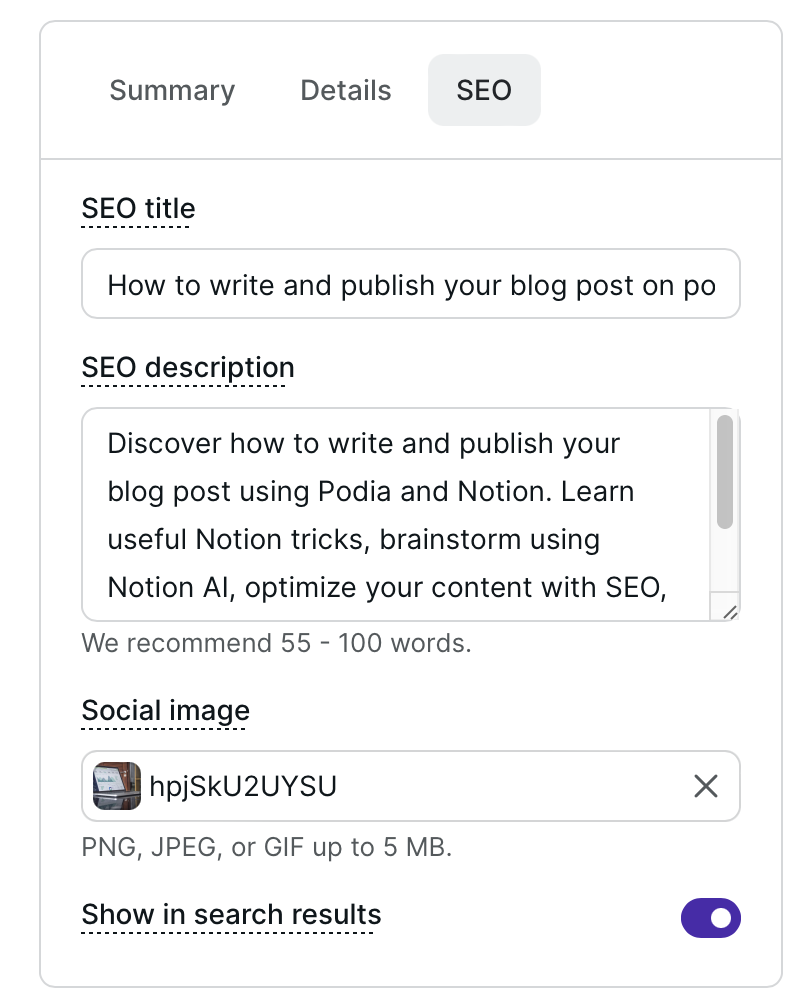Screen dimensions: 806x1008
Task: Remove the hpjSkU2UYSU social image
Action: point(706,787)
